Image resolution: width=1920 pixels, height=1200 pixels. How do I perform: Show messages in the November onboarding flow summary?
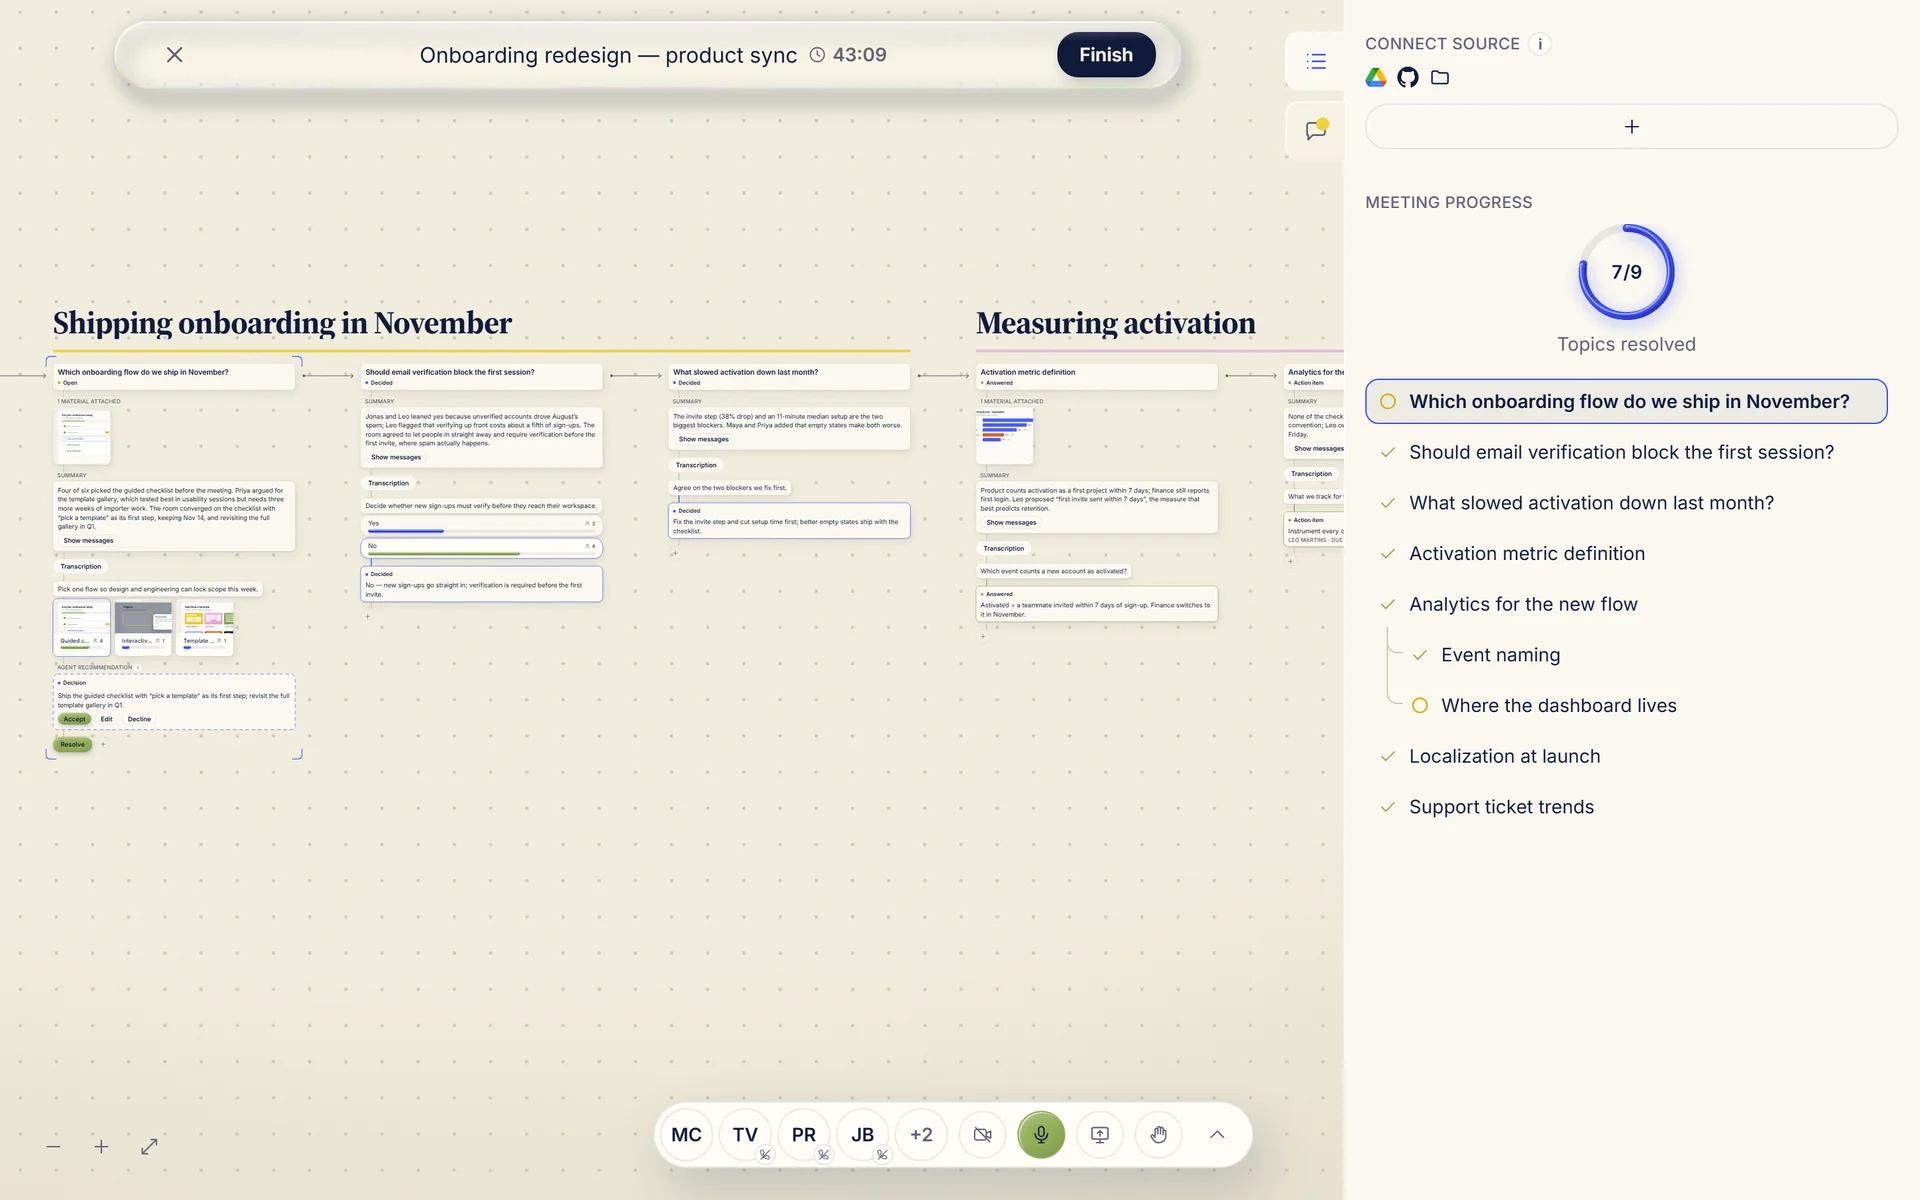(89, 541)
